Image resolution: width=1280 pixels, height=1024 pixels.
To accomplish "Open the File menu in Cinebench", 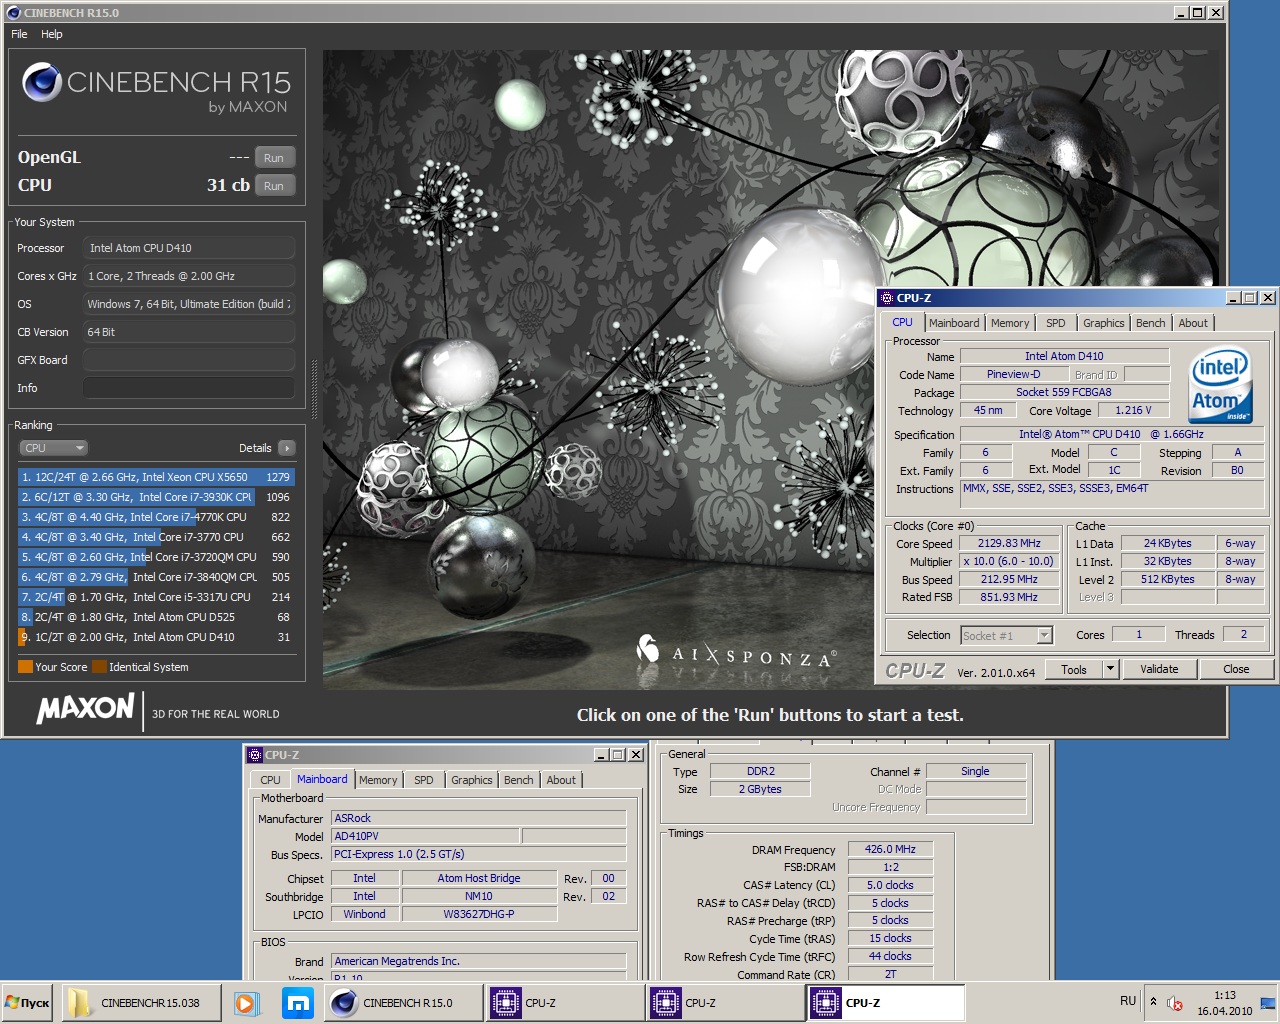I will click(19, 34).
